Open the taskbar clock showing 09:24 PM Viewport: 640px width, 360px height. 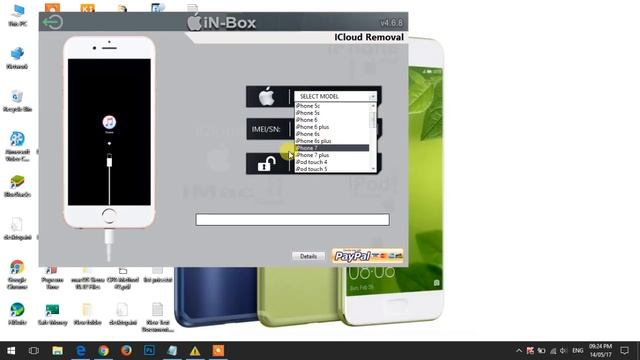(x=600, y=351)
